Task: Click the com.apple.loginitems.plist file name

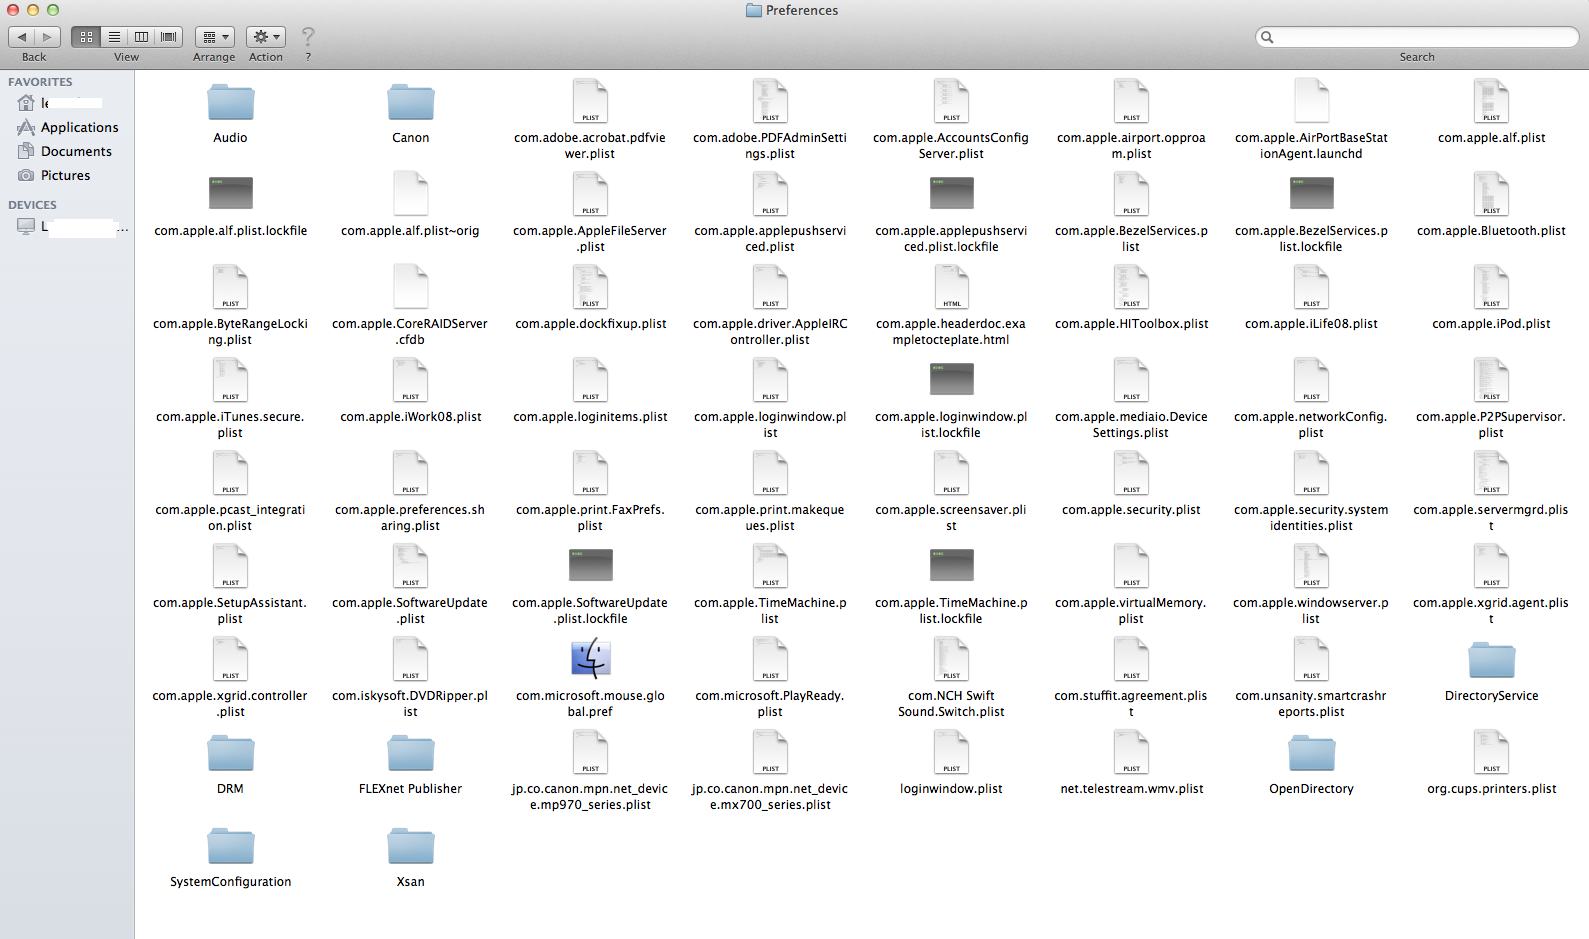Action: click(x=590, y=417)
